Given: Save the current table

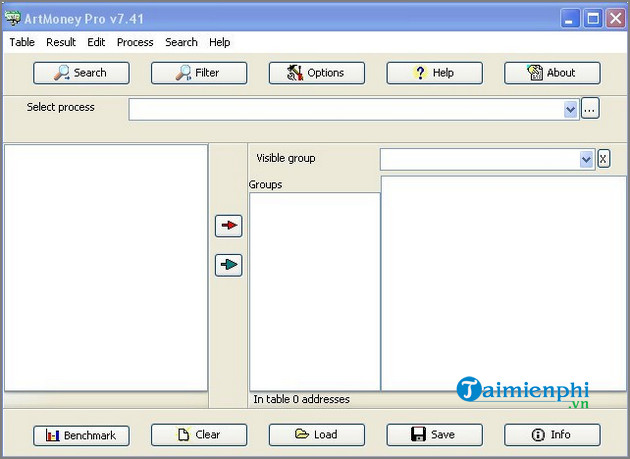Looking at the screenshot, I should [434, 434].
